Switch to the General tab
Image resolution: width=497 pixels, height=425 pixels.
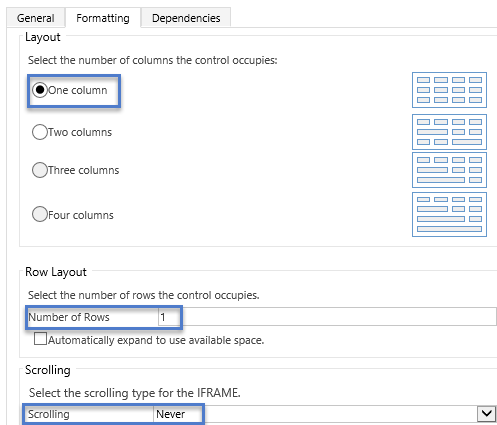[x=36, y=18]
